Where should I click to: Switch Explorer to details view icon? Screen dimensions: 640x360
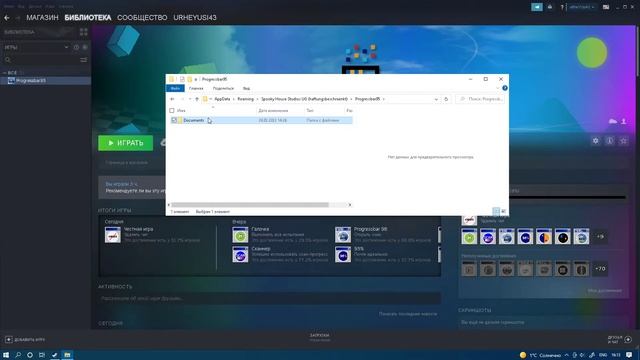[496, 211]
